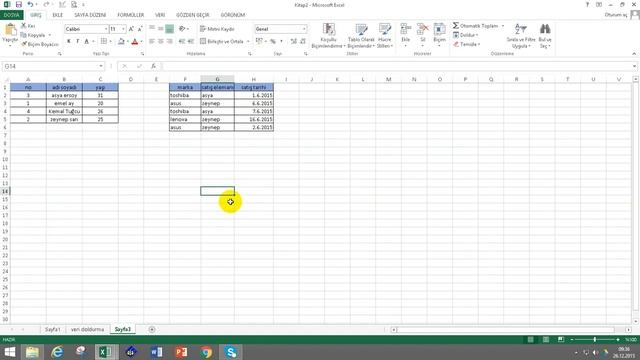Click the text orientation icon
The width and height of the screenshot is (640, 360).
(182, 29)
